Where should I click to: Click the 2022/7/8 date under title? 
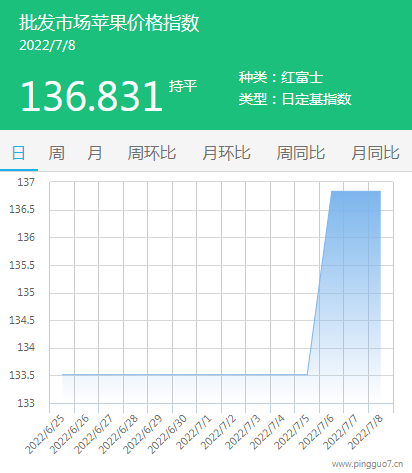pos(47,46)
